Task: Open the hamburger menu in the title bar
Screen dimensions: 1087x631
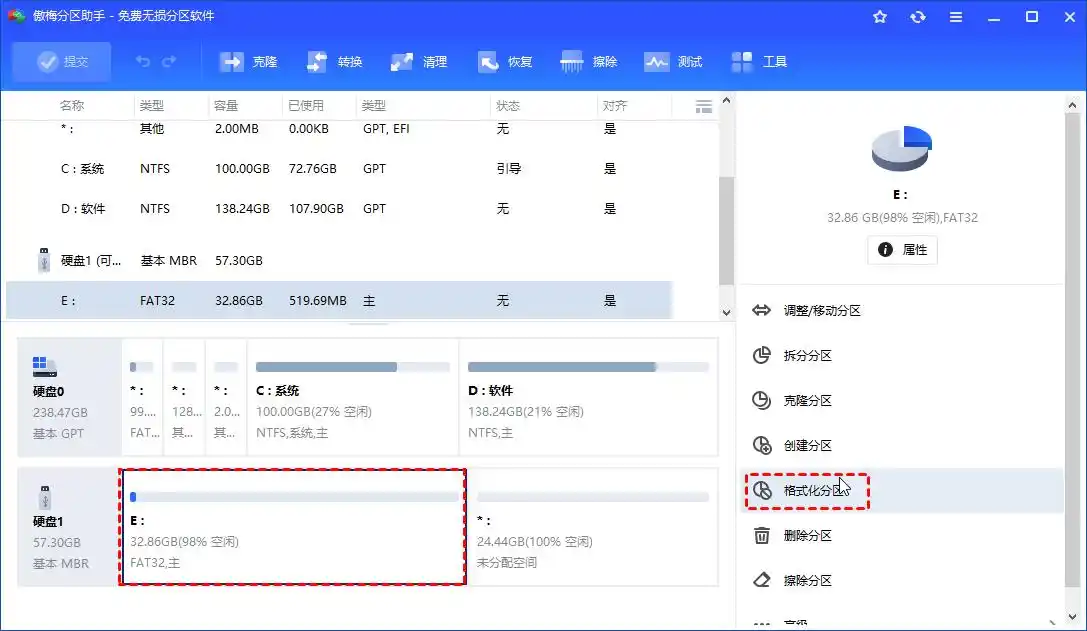Action: pyautogui.click(x=955, y=16)
